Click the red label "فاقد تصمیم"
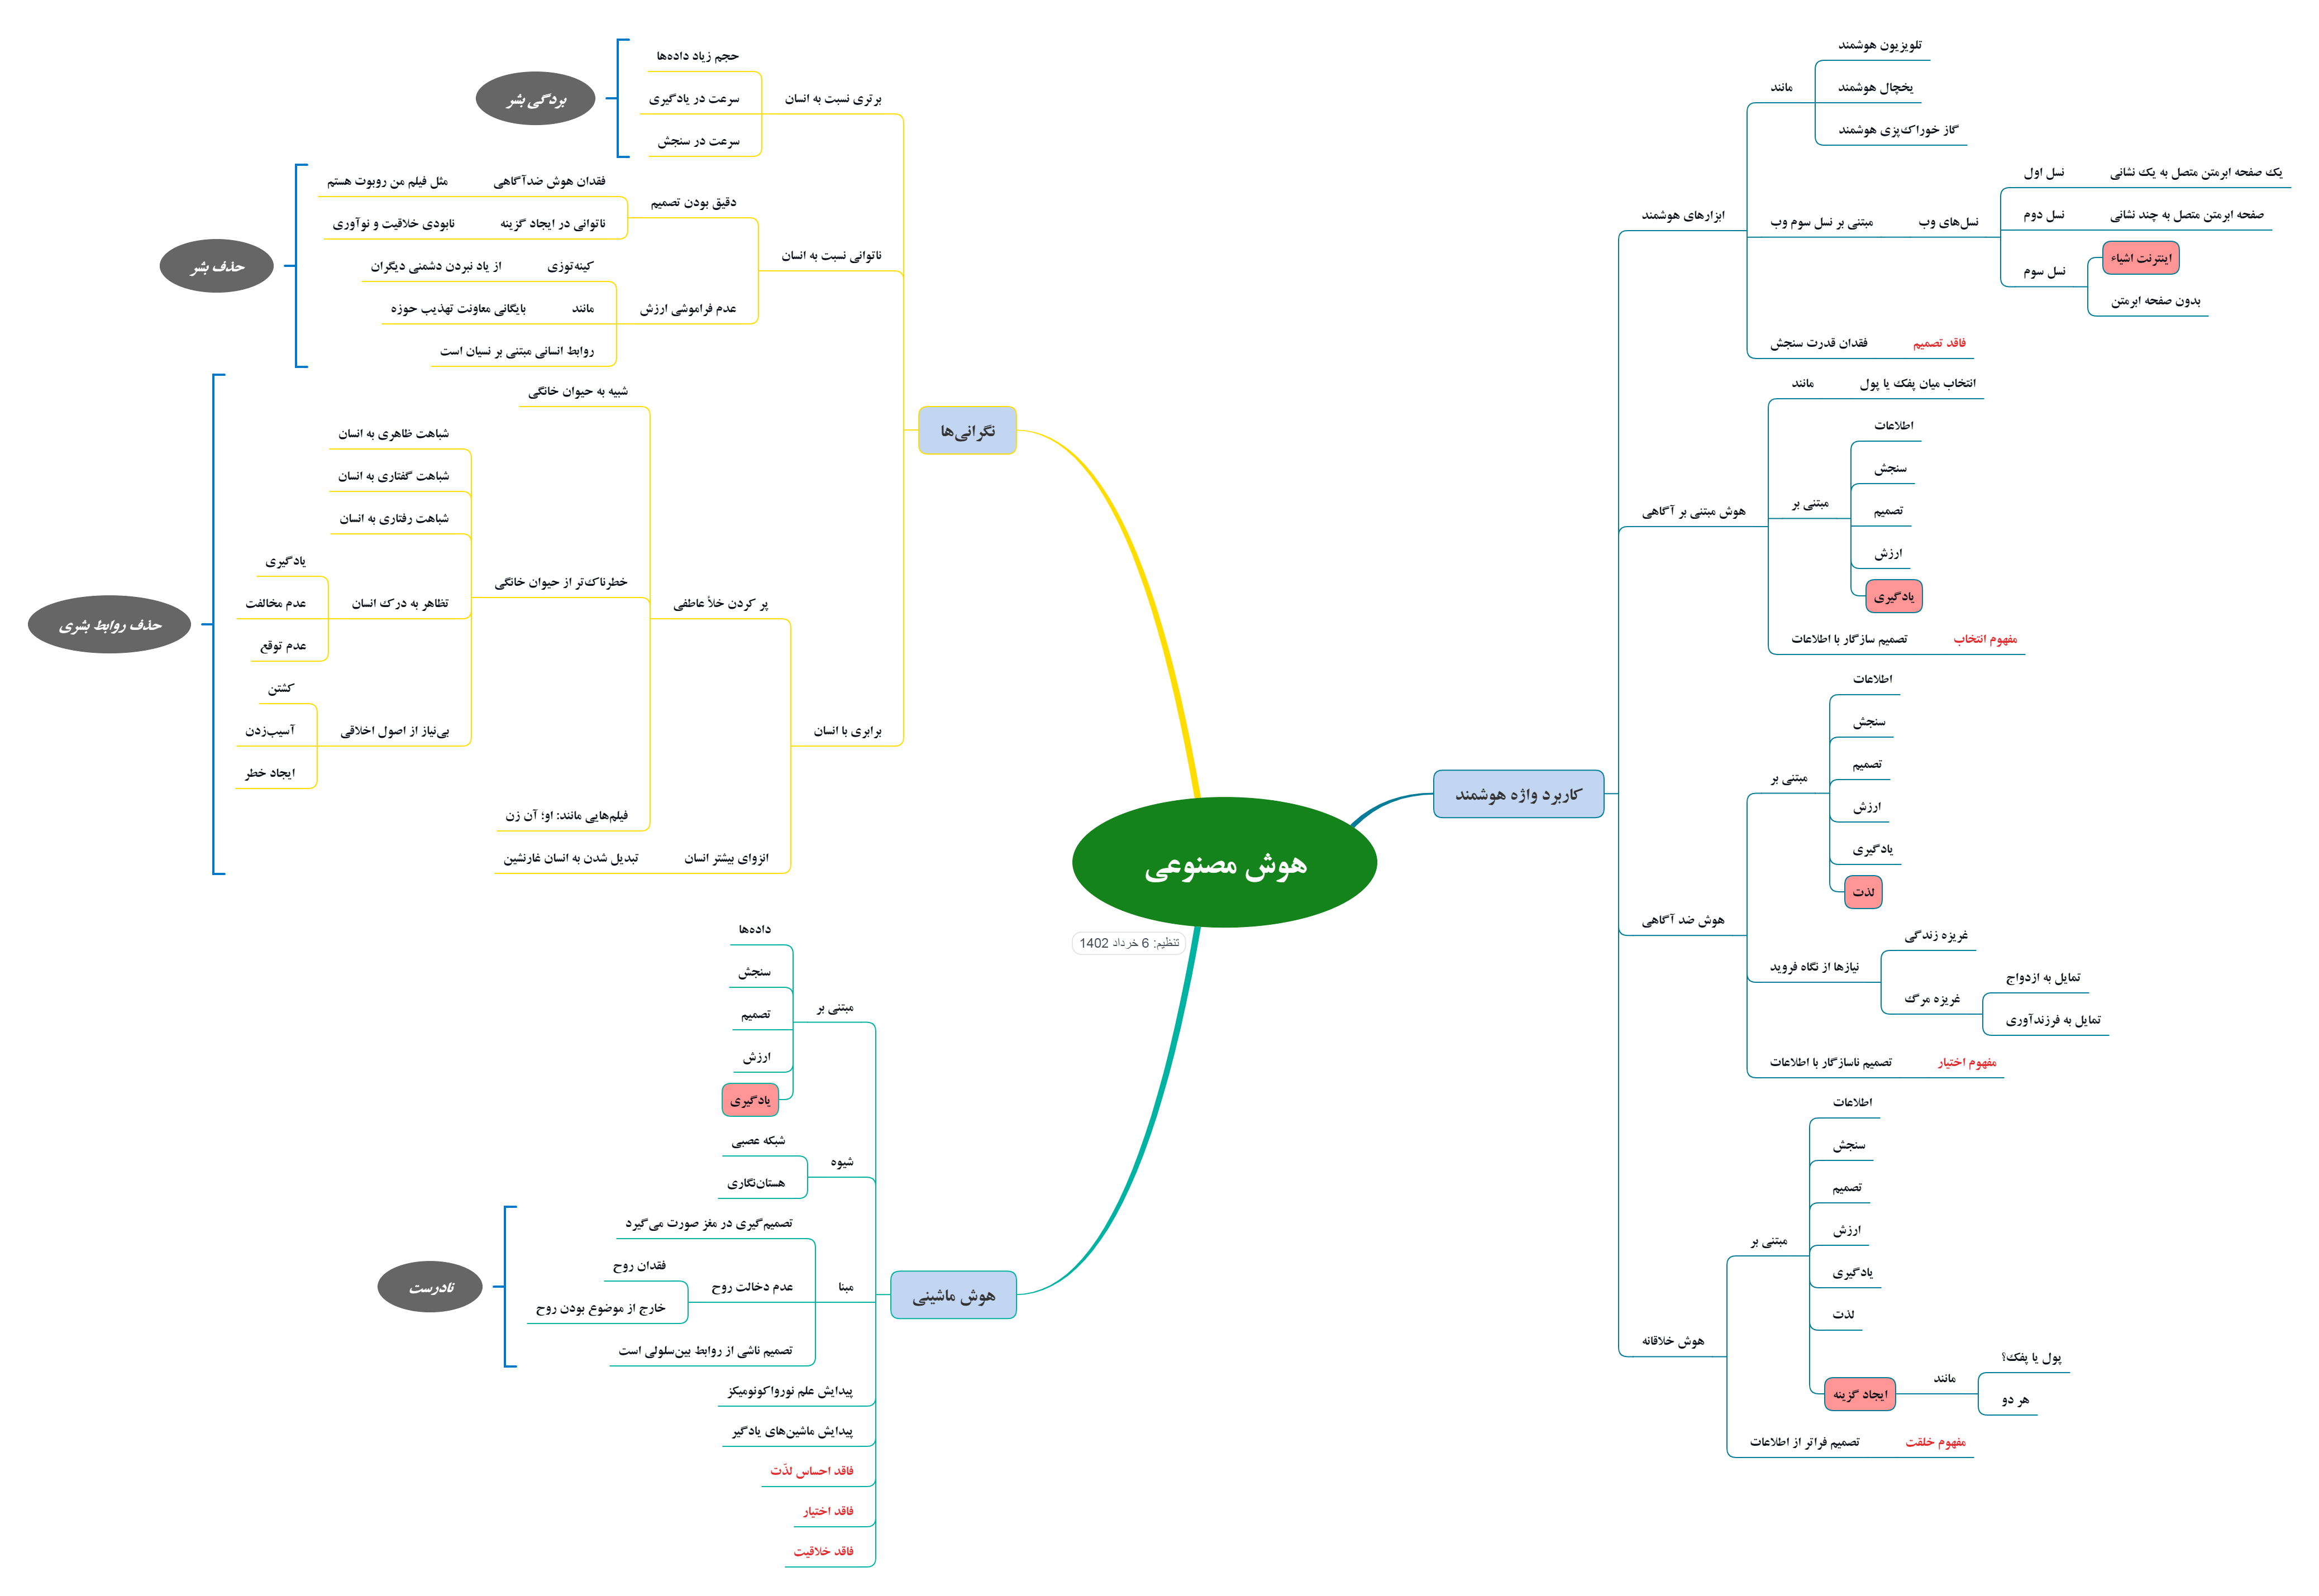 click(x=1939, y=343)
